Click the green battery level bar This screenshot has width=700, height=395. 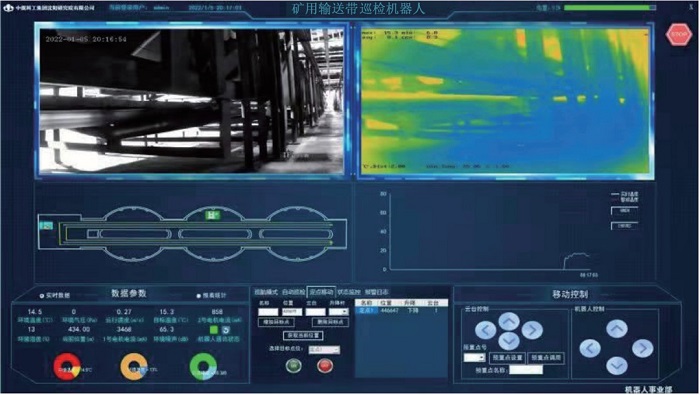click(610, 8)
